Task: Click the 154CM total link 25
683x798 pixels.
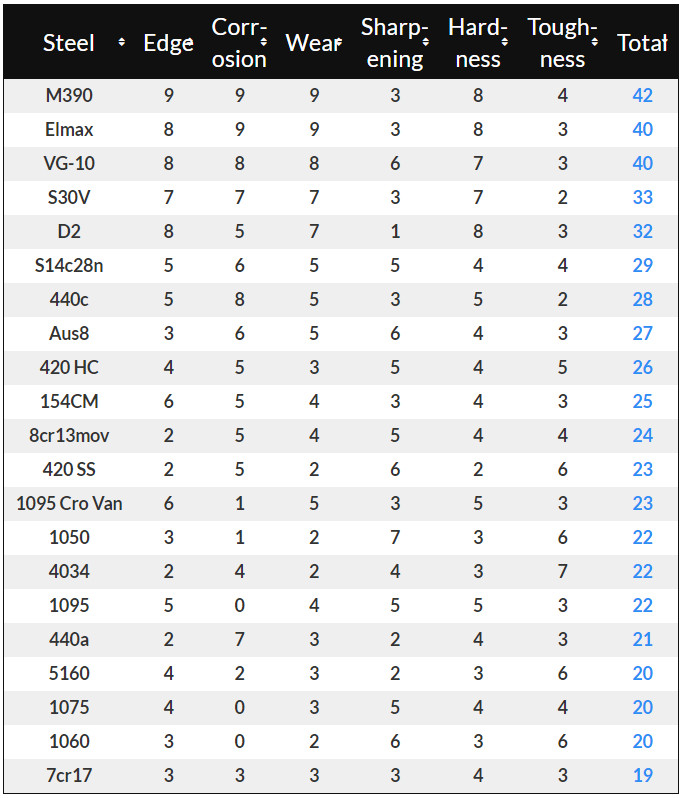Action: (642, 401)
